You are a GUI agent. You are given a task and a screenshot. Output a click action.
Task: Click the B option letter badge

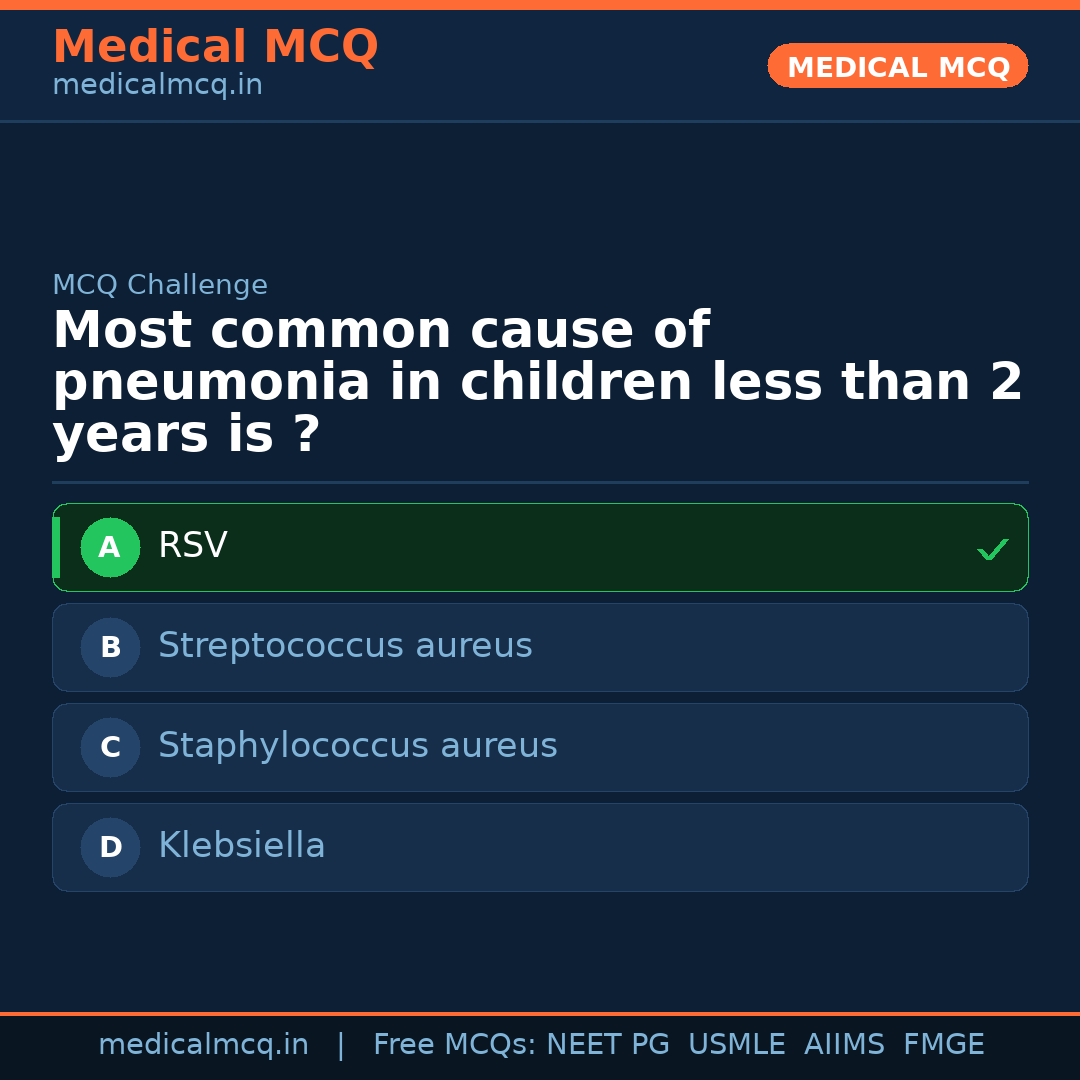point(110,647)
